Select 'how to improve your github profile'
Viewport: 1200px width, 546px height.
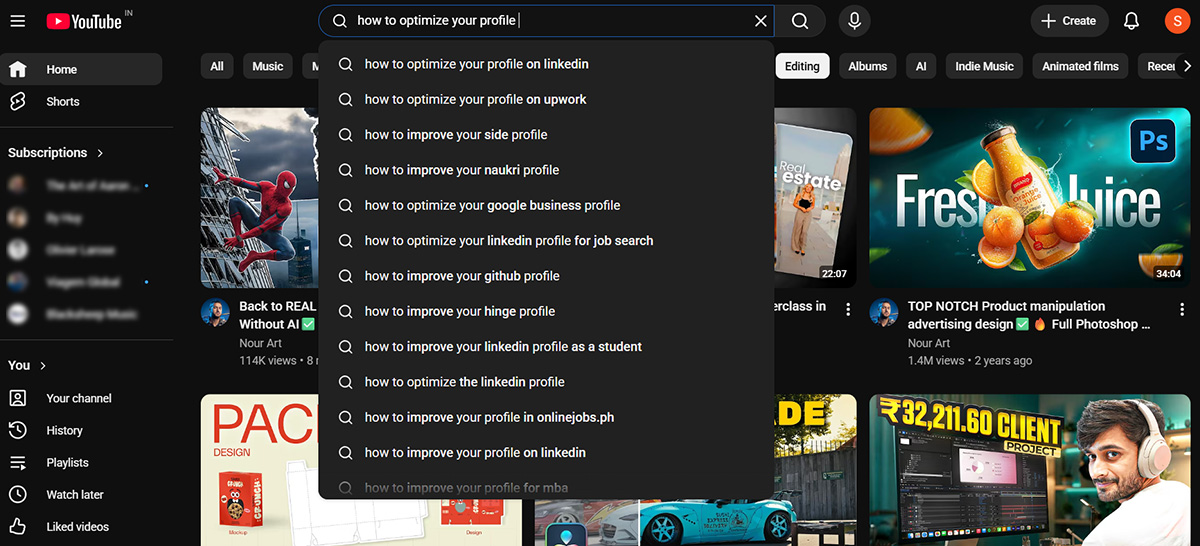pyautogui.click(x=546, y=276)
